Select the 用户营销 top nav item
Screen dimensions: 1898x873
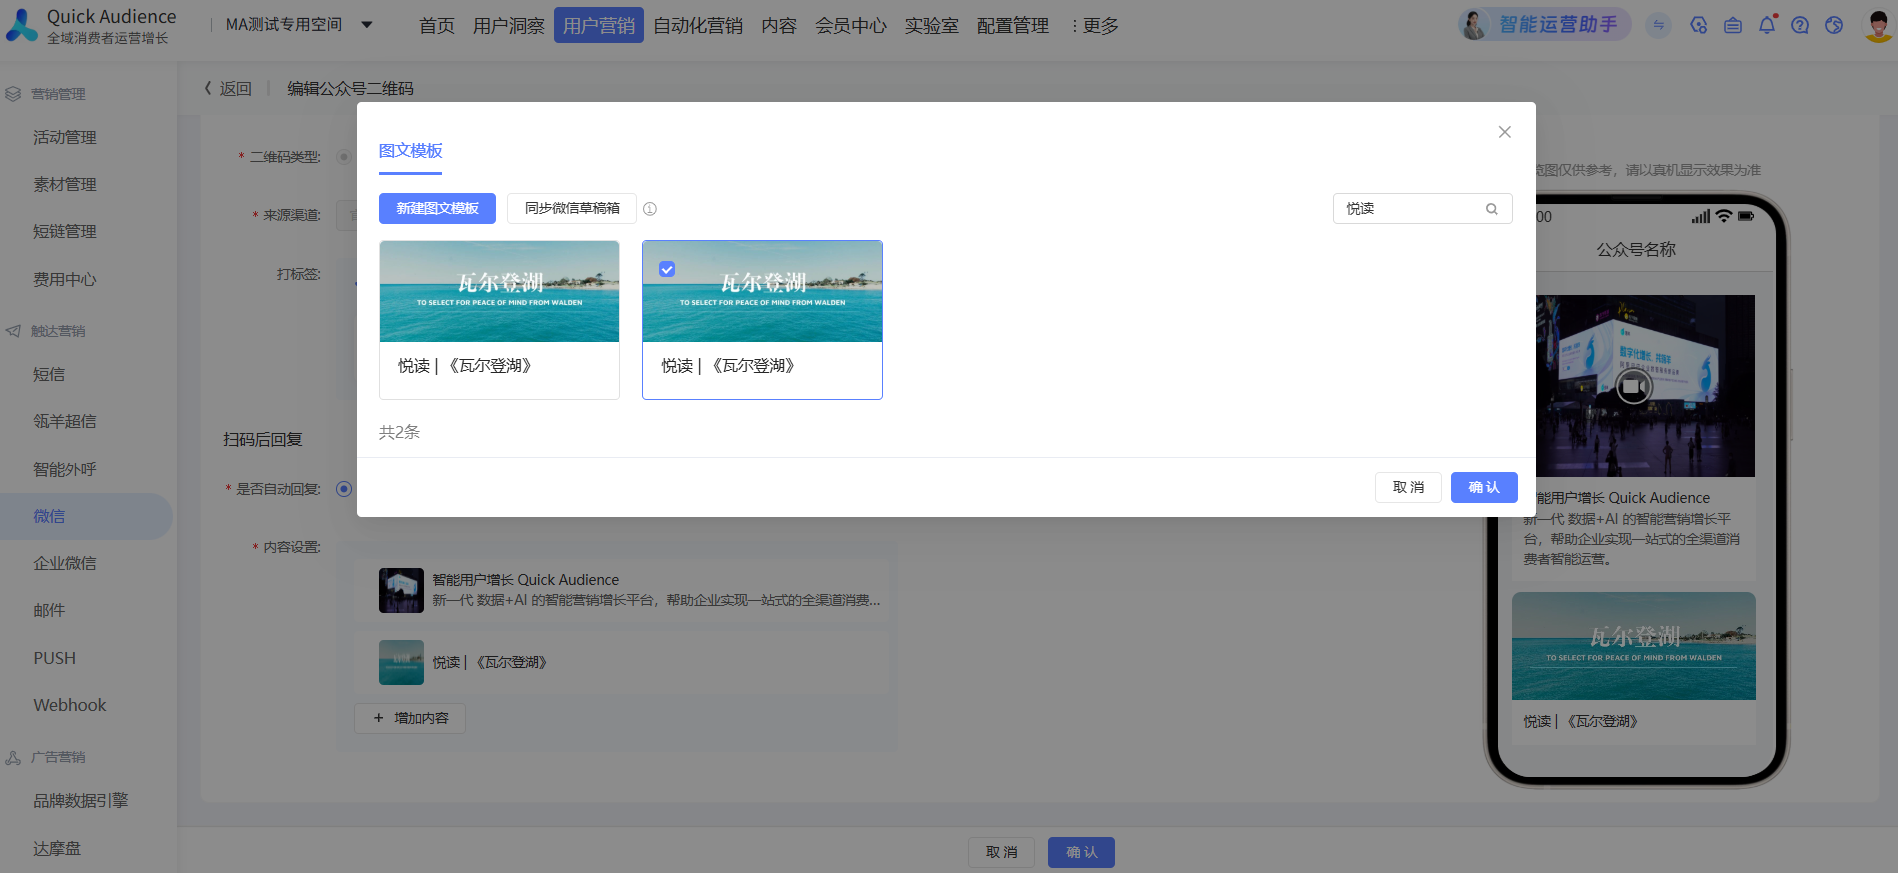(598, 25)
